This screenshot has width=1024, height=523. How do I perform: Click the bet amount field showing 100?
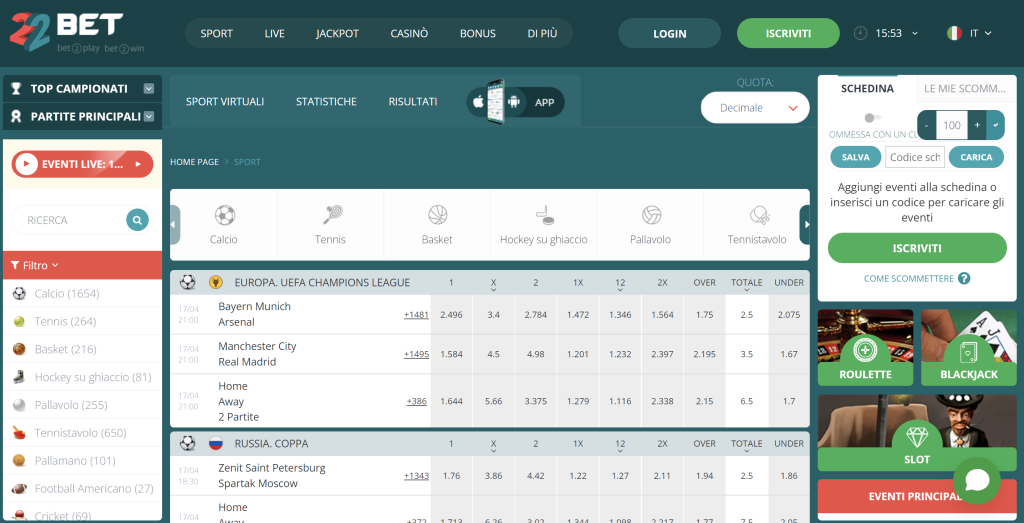pyautogui.click(x=952, y=125)
